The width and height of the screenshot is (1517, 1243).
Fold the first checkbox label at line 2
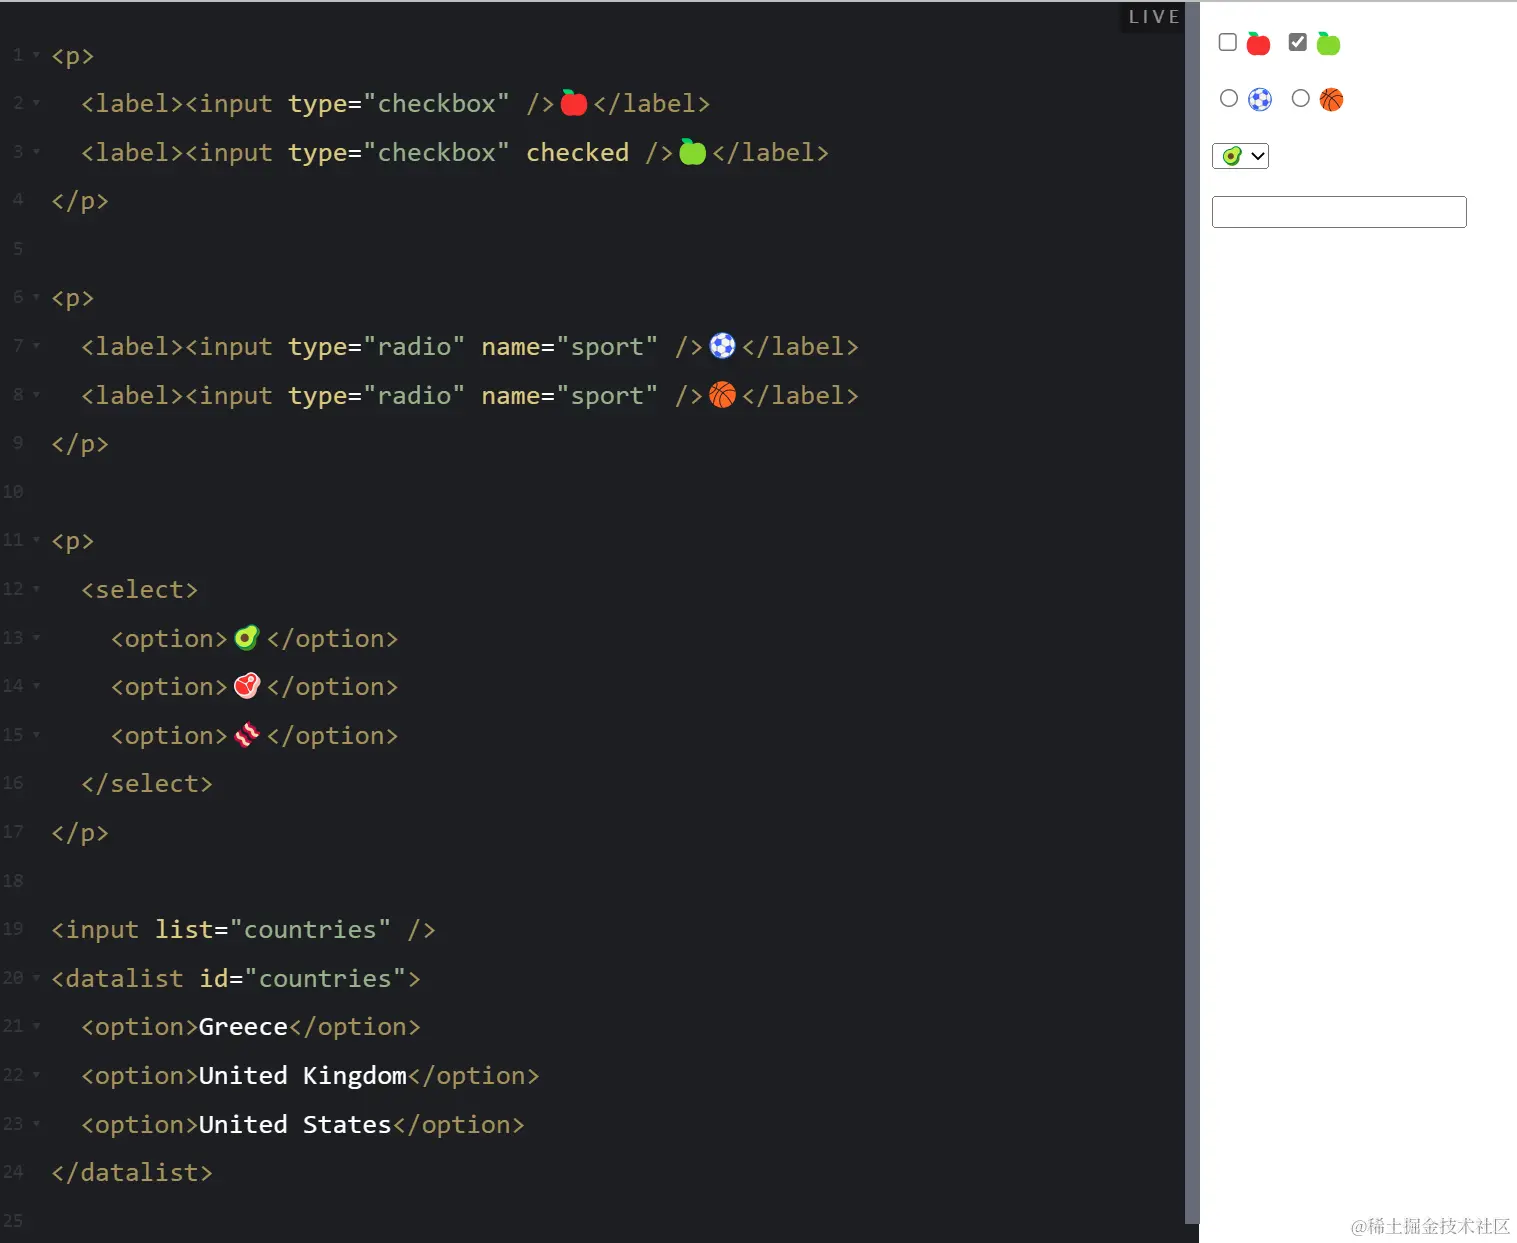coord(36,102)
